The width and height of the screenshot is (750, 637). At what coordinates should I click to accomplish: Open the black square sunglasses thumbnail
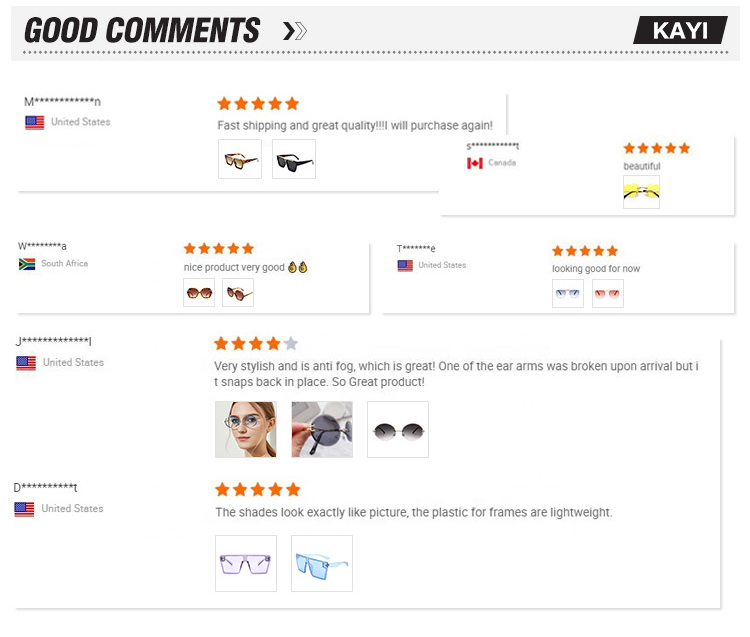pos(294,159)
